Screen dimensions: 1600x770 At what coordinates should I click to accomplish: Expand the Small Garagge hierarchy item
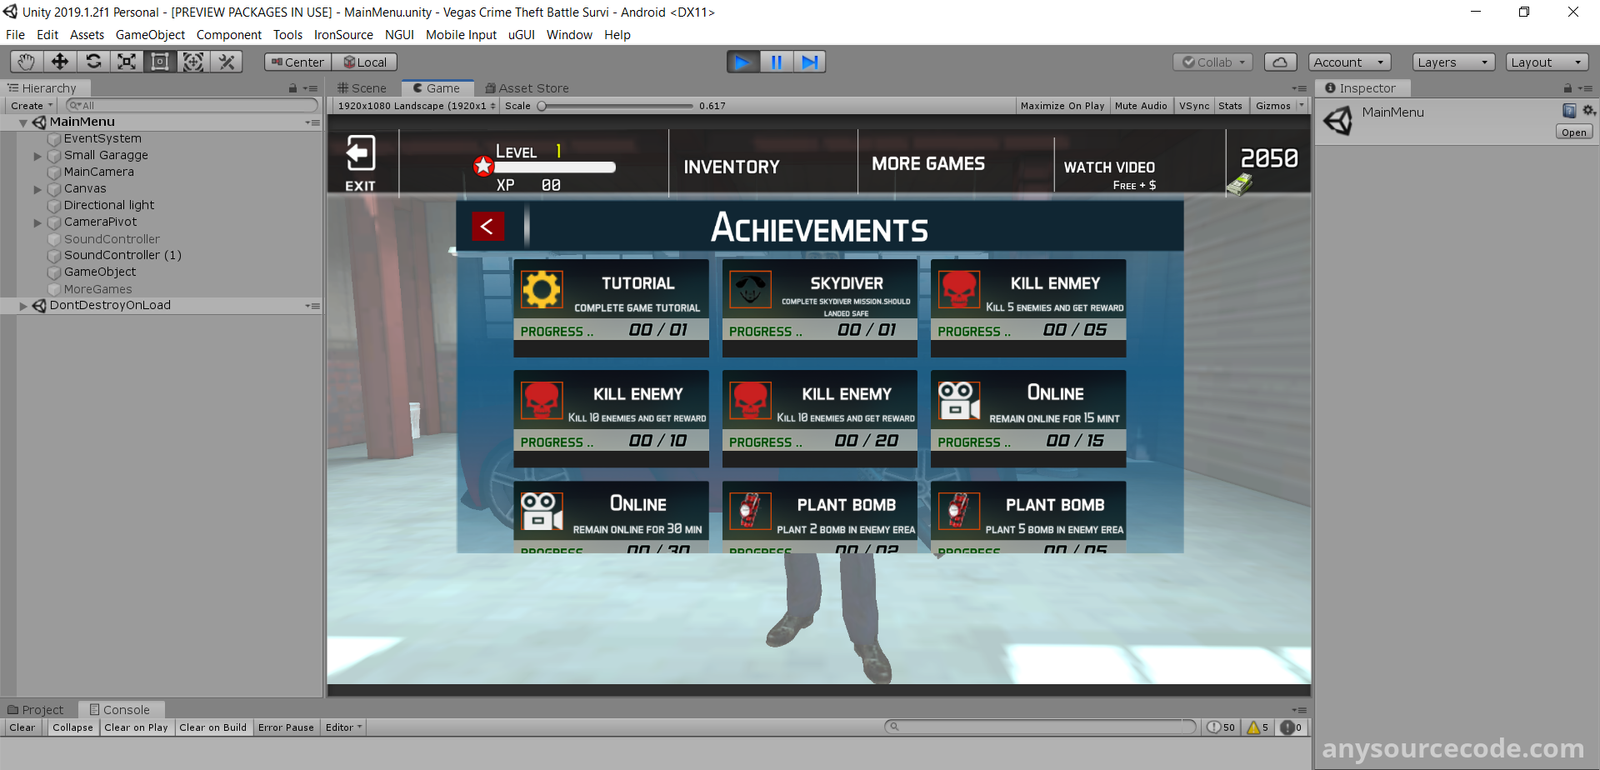[x=38, y=156]
